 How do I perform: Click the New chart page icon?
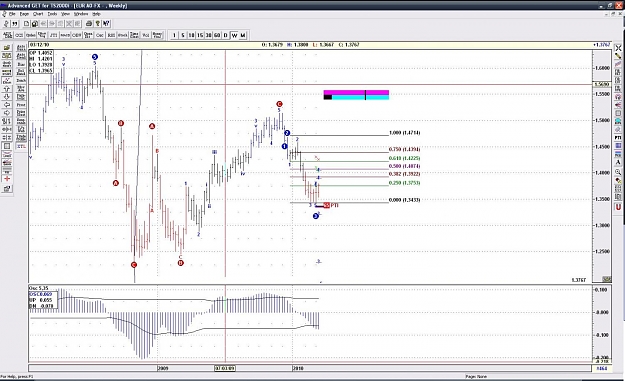coord(26,24)
